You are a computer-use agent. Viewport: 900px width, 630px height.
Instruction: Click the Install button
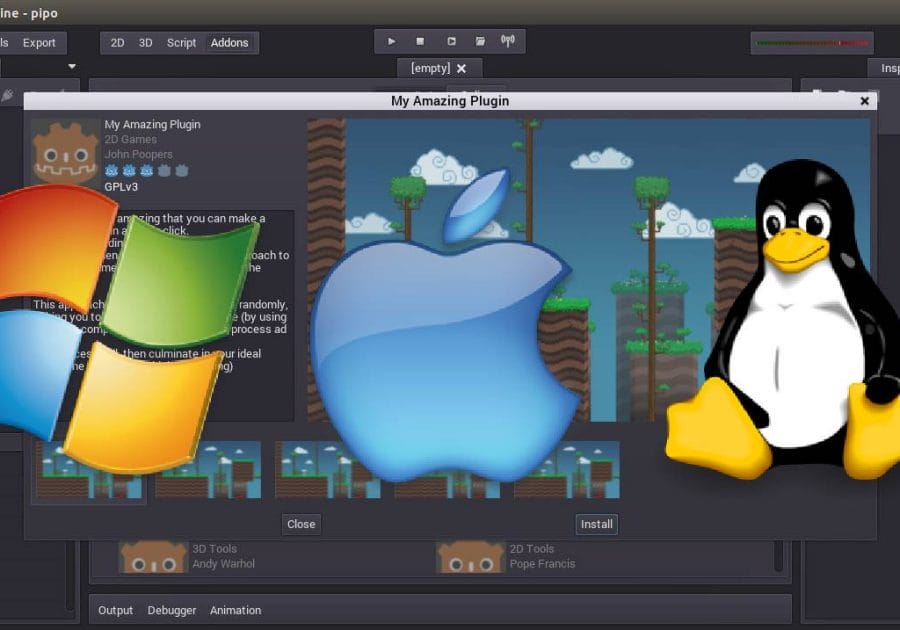click(x=596, y=524)
